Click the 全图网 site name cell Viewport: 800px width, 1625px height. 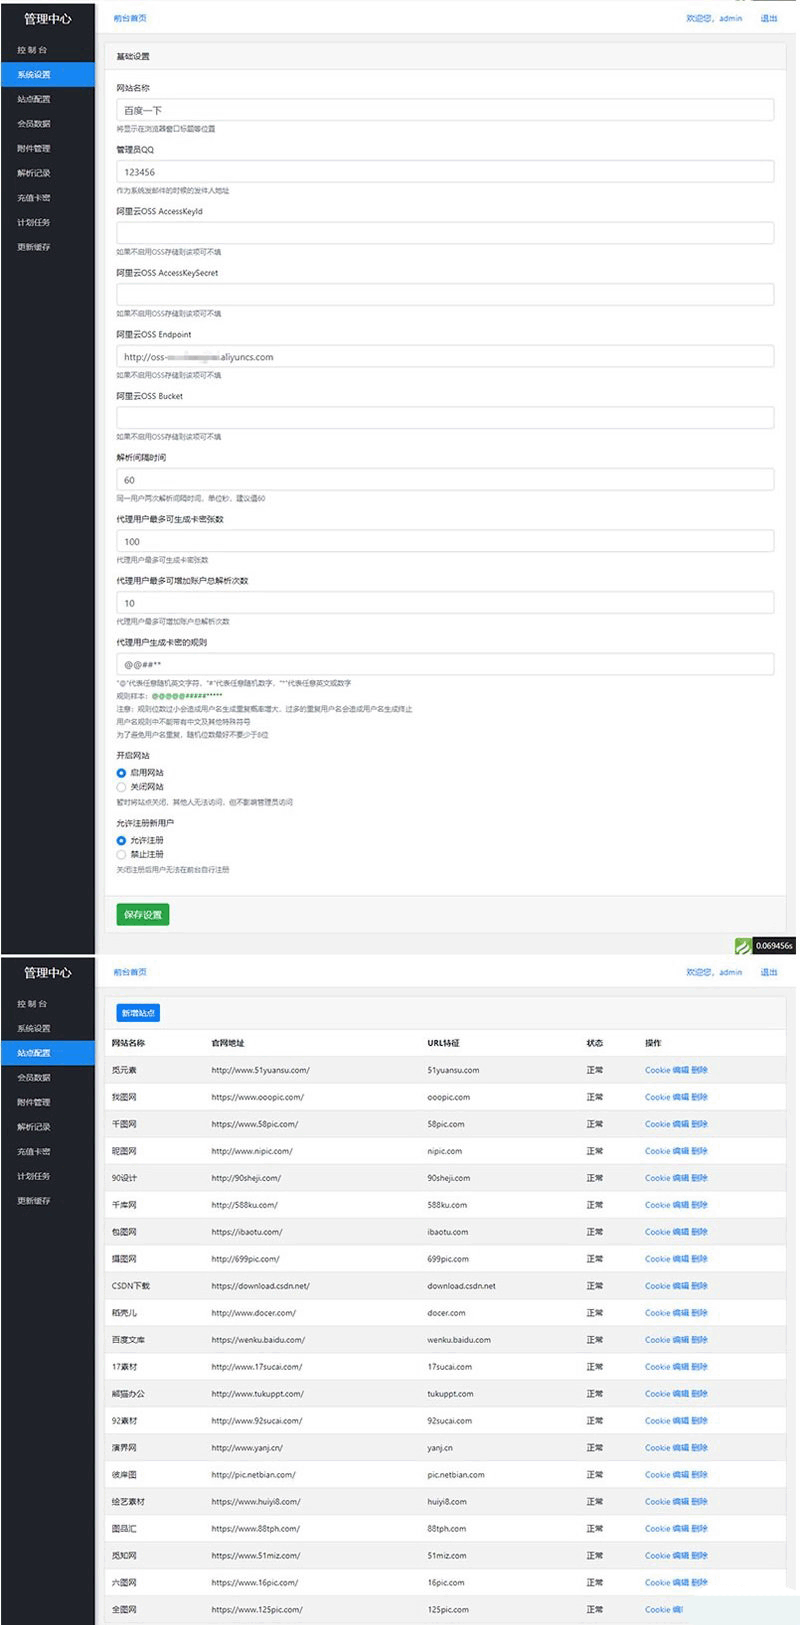point(124,1610)
